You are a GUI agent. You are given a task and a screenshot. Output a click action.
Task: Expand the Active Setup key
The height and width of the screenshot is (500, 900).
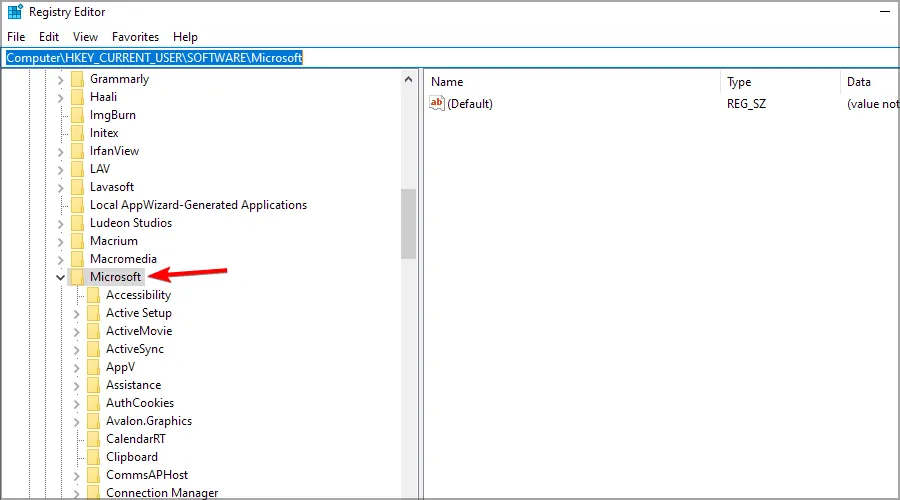point(76,313)
